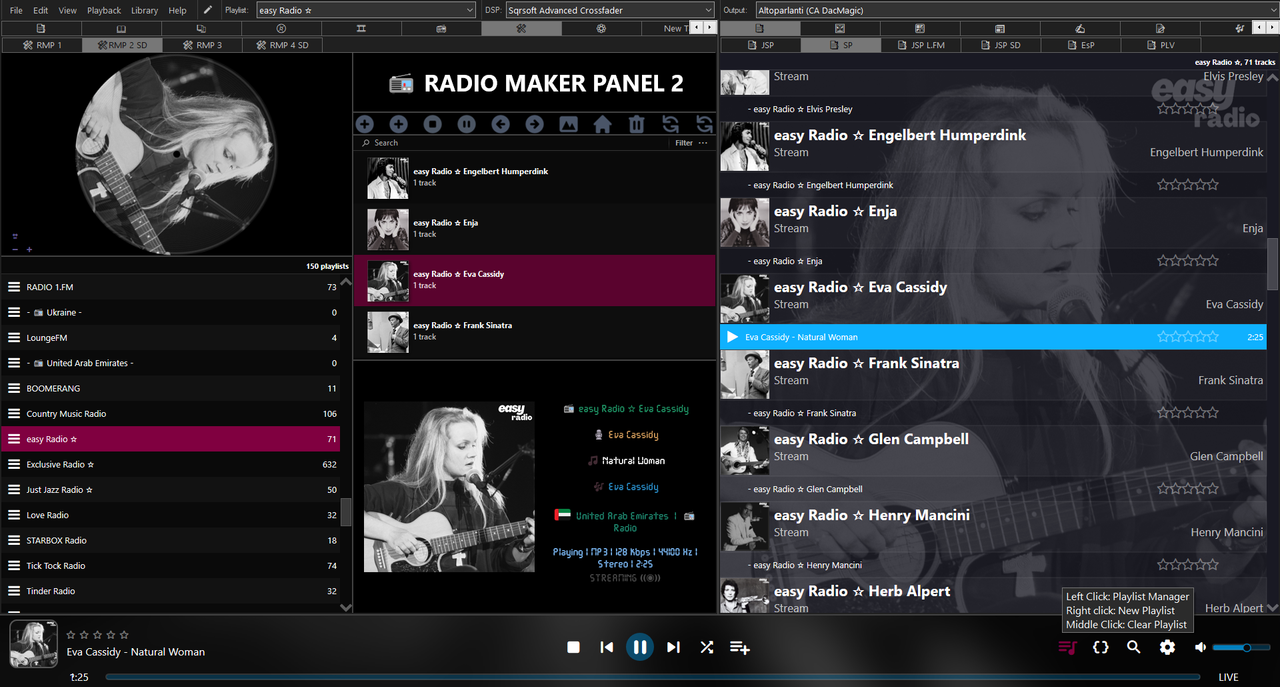The image size is (1280, 687).
Task: Rate the easy Radio ☆ Enja track row
Action: click(1188, 261)
